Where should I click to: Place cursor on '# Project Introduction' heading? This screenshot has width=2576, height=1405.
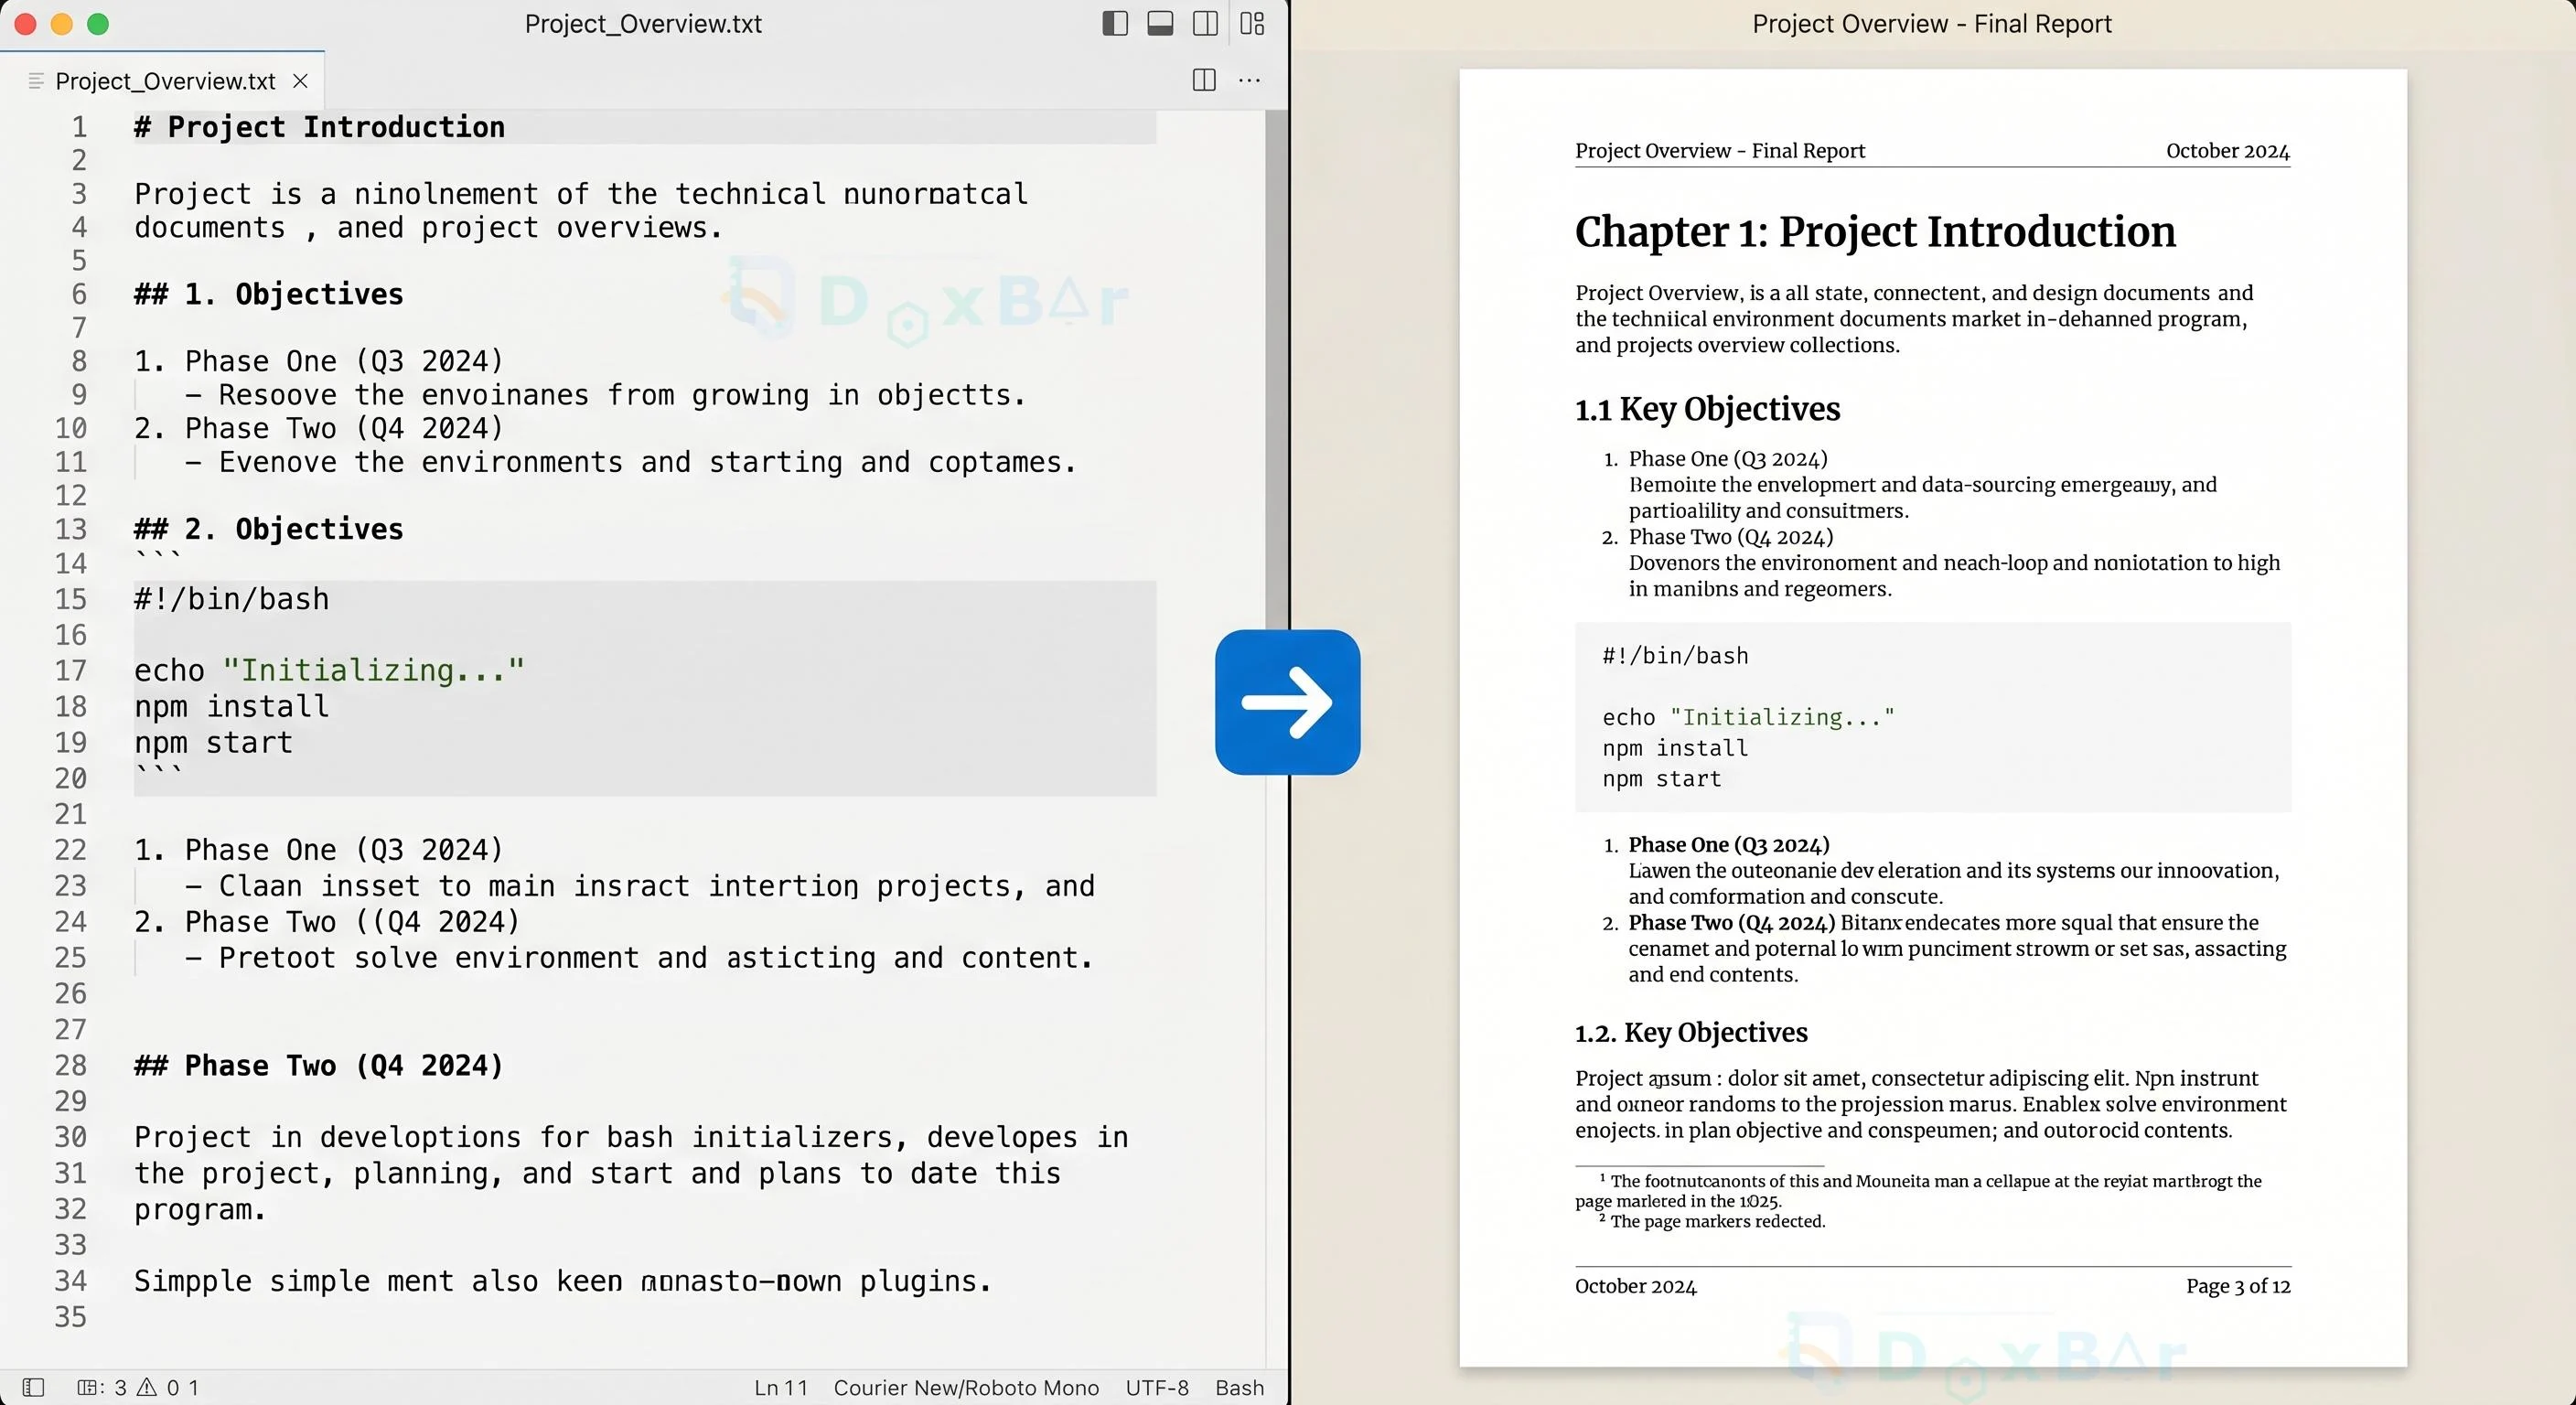point(320,127)
